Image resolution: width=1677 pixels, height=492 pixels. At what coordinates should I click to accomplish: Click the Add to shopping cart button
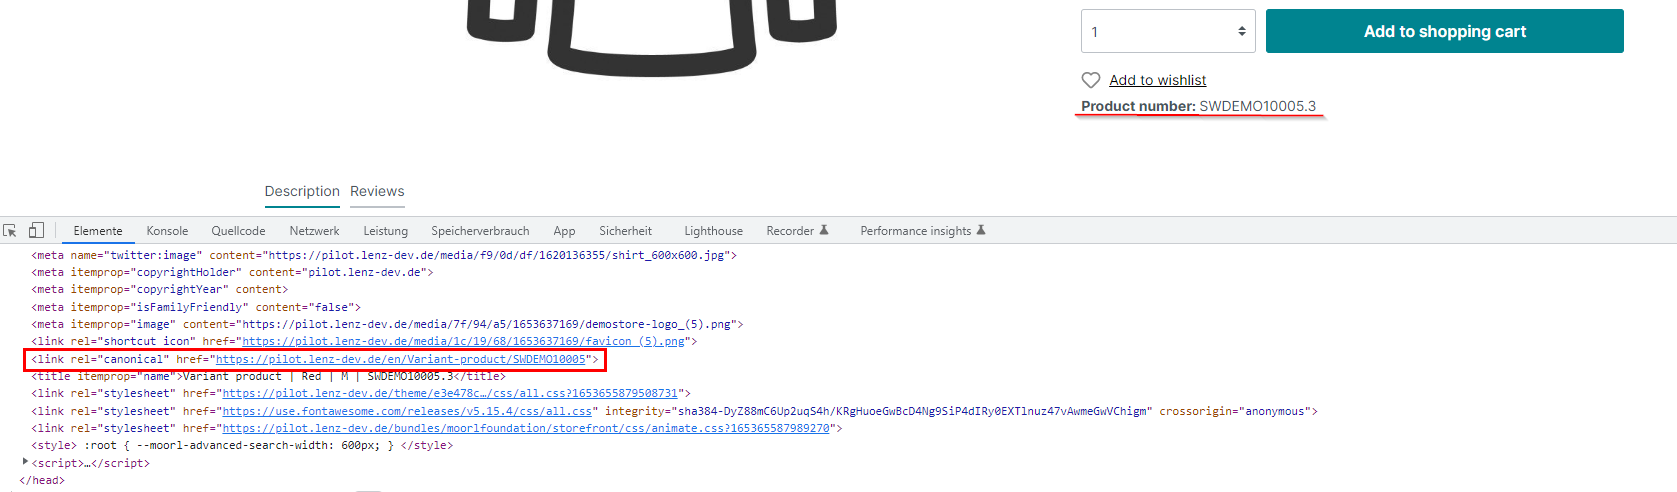(x=1445, y=32)
